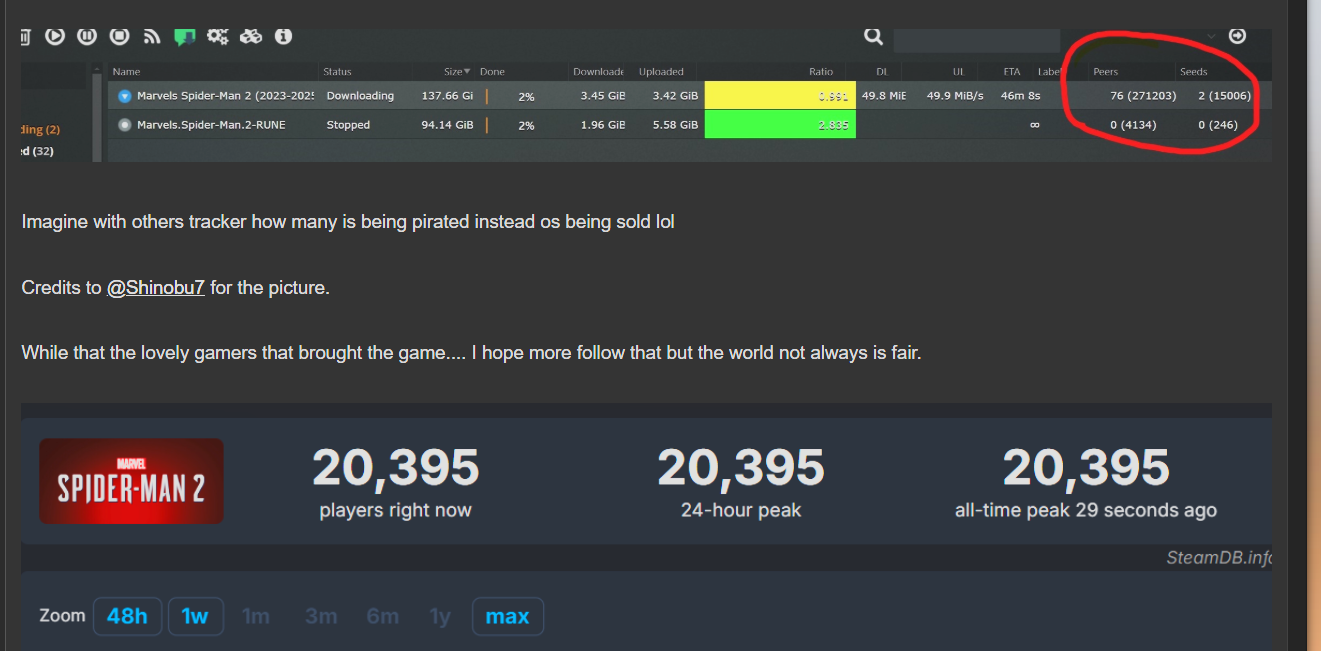
Task: Select the Marvels.Spider-Man.2-RUNE torrent row
Action: point(210,125)
